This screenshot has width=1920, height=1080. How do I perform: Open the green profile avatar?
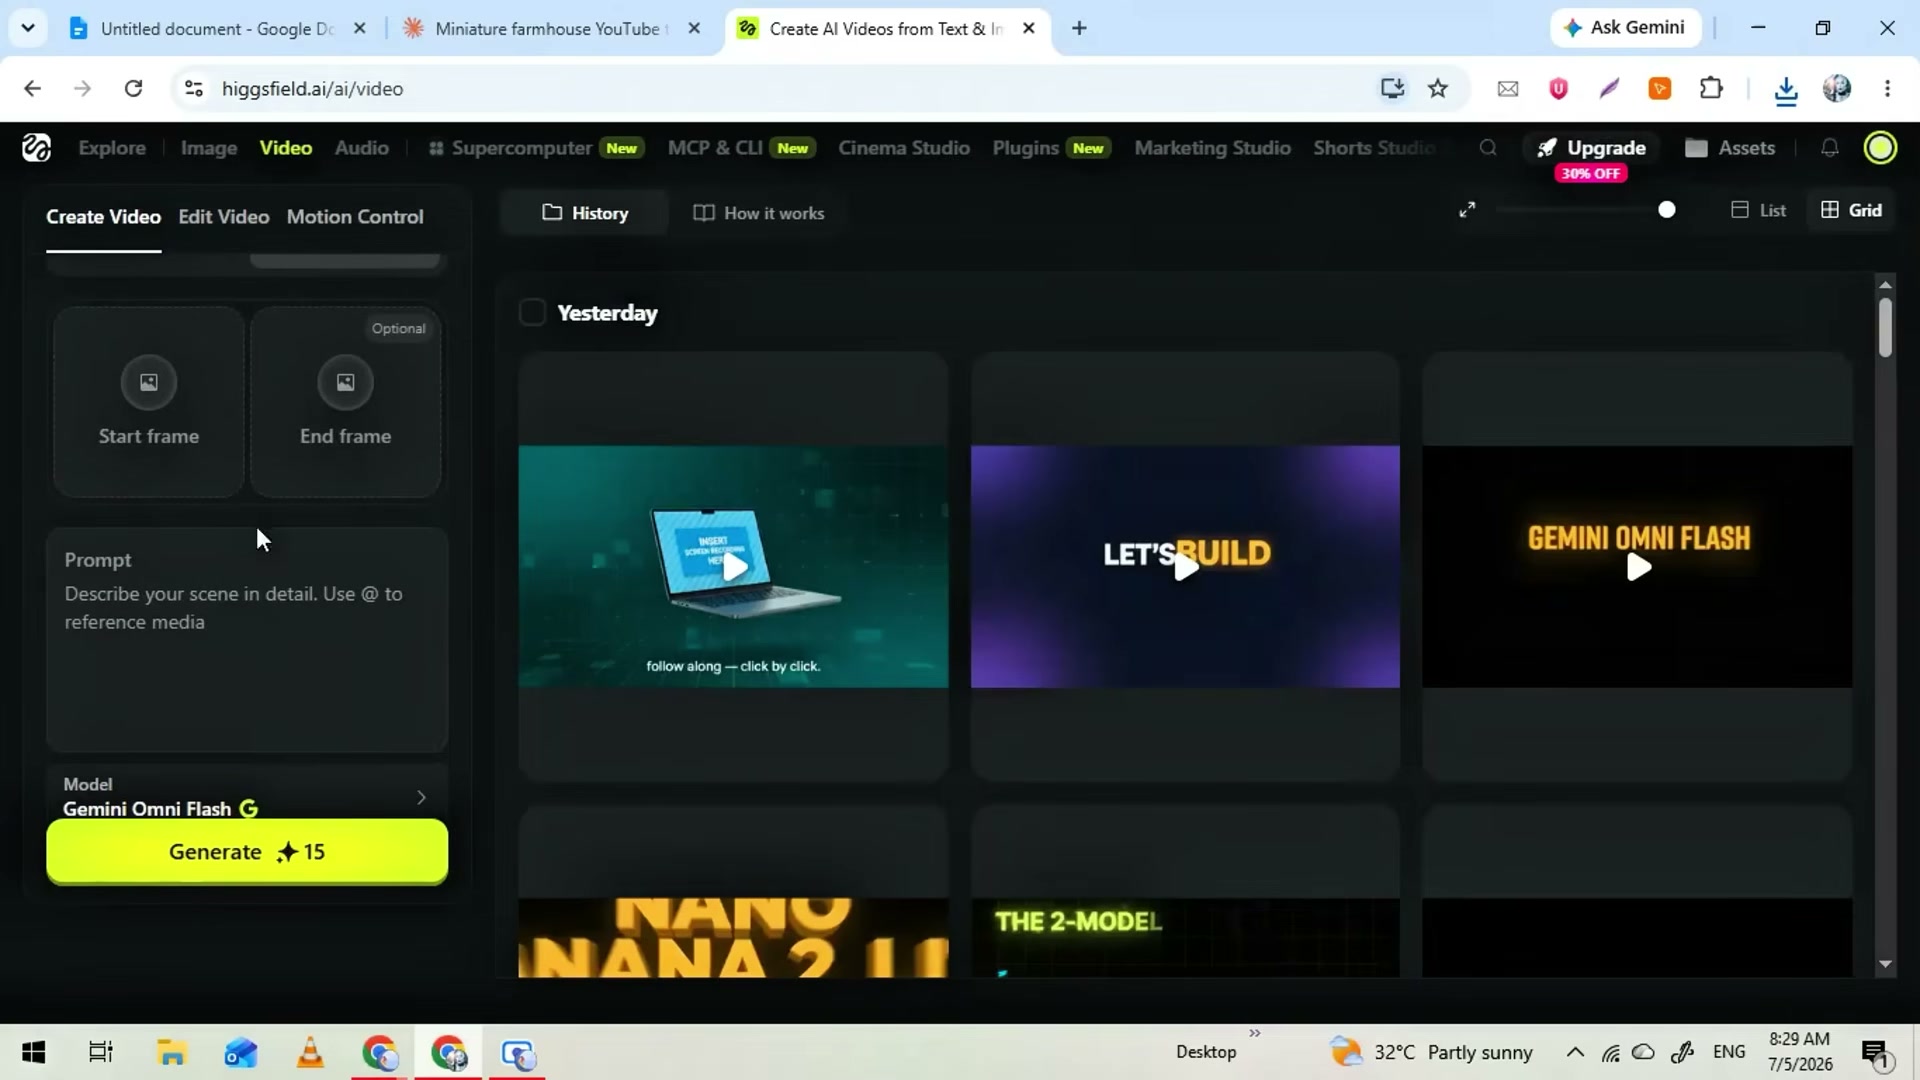point(1880,148)
